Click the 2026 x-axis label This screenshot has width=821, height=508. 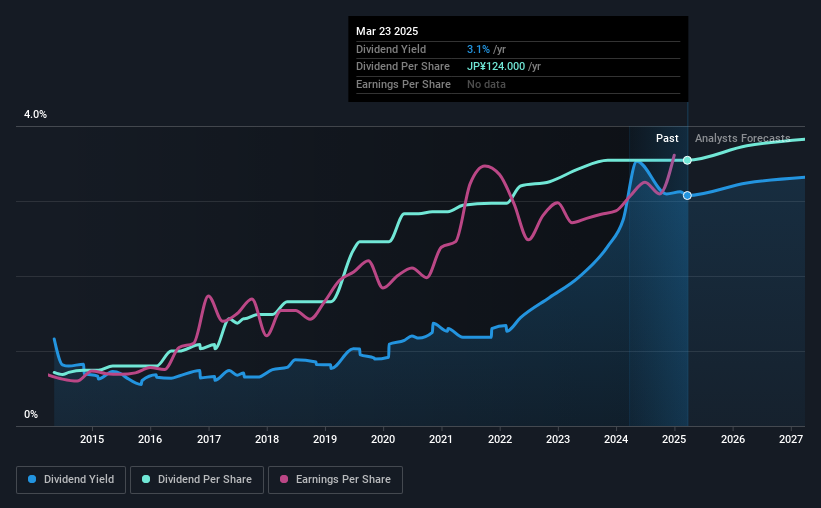pyautogui.click(x=733, y=439)
